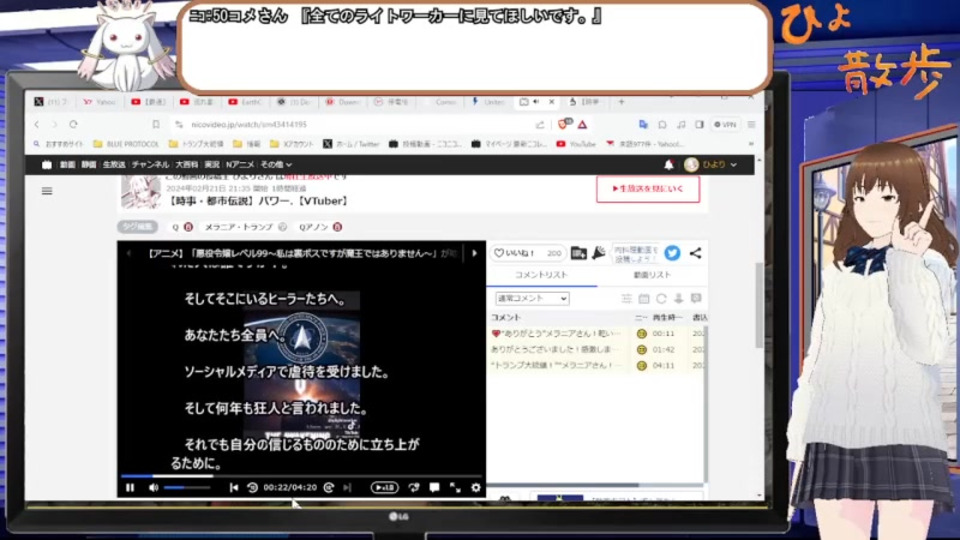Screen dimensions: 960x540
Task: Open the hamburger sidebar menu
Action: point(47,191)
